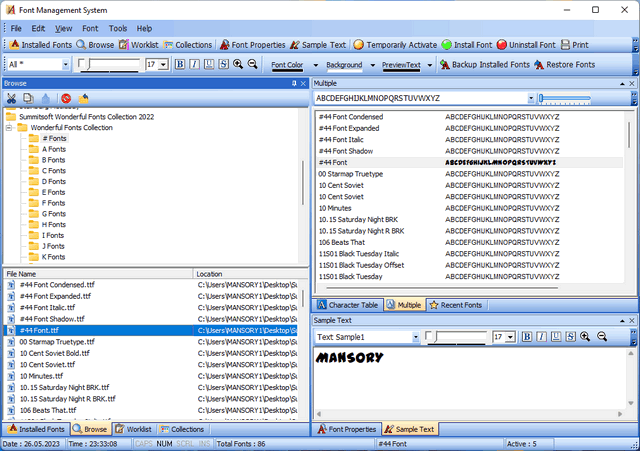Switch to the bottom Installed Fonts tab

click(36, 429)
